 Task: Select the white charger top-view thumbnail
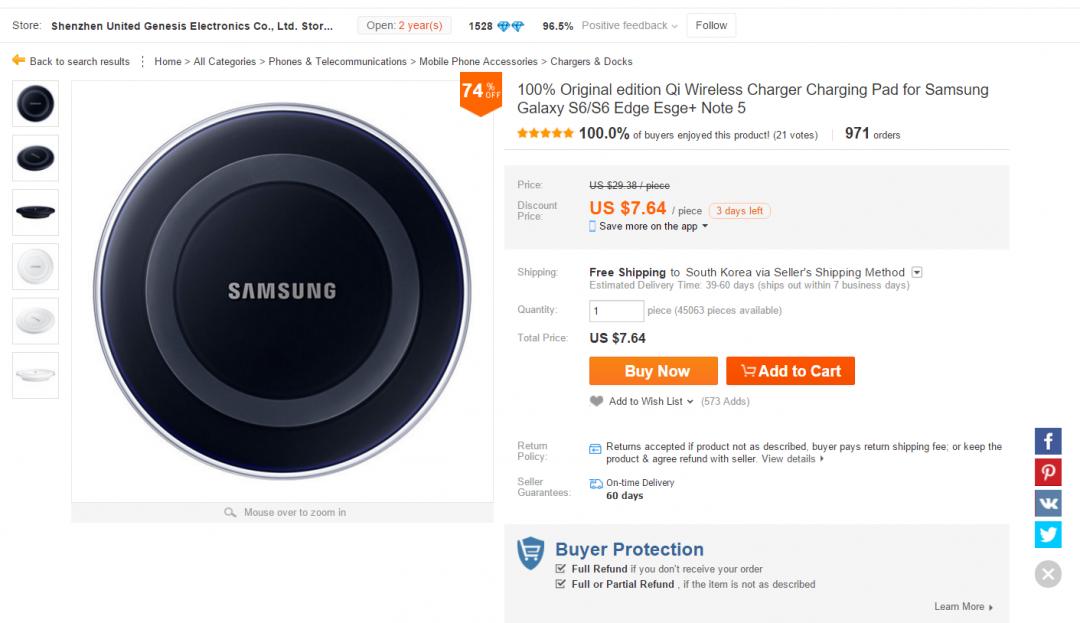click(x=35, y=267)
